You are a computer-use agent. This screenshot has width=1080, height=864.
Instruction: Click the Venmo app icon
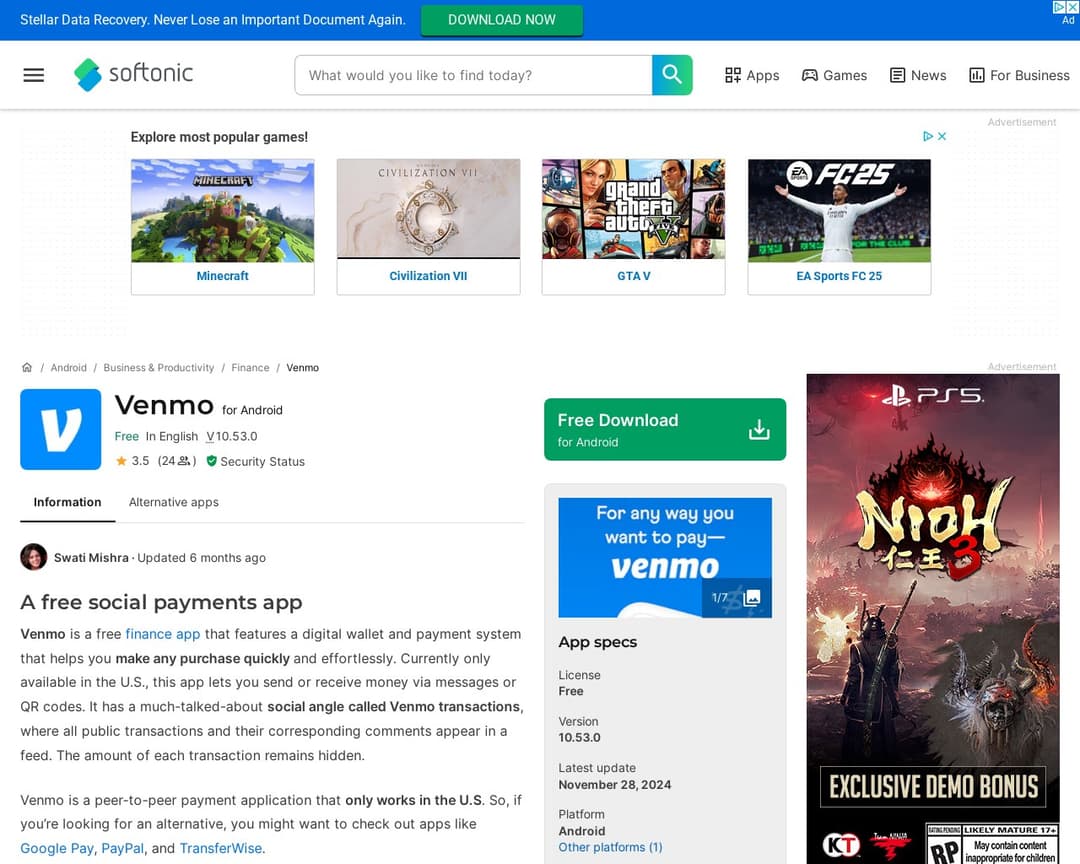pyautogui.click(x=61, y=429)
